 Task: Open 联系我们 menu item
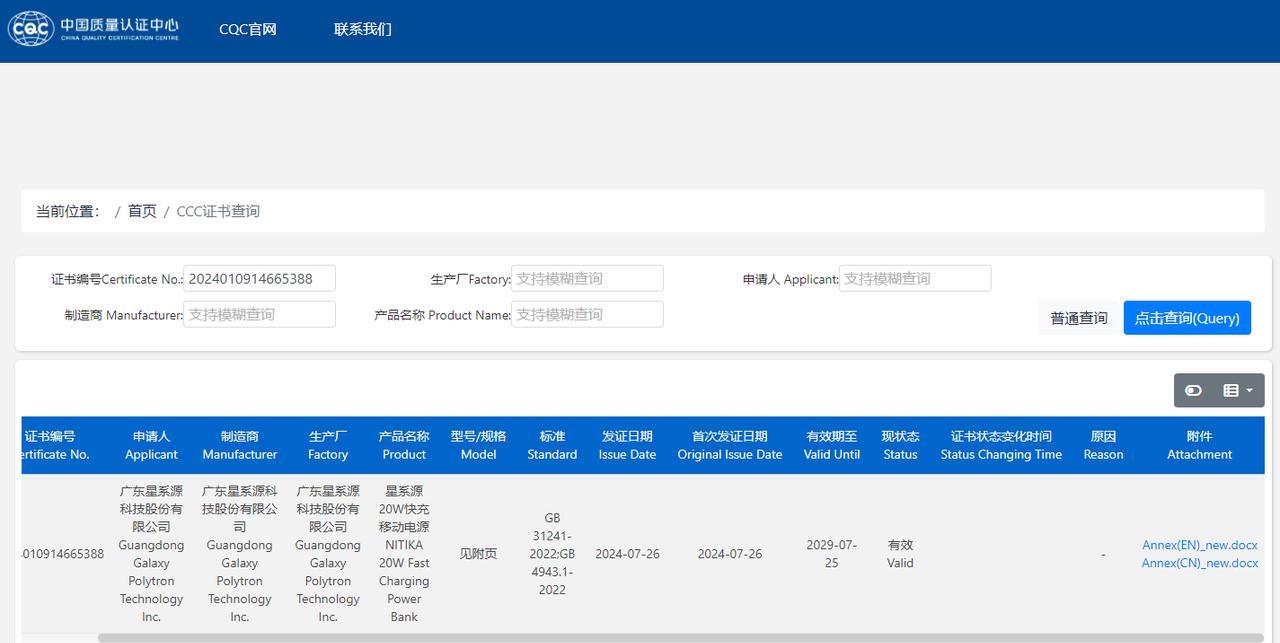click(x=363, y=29)
